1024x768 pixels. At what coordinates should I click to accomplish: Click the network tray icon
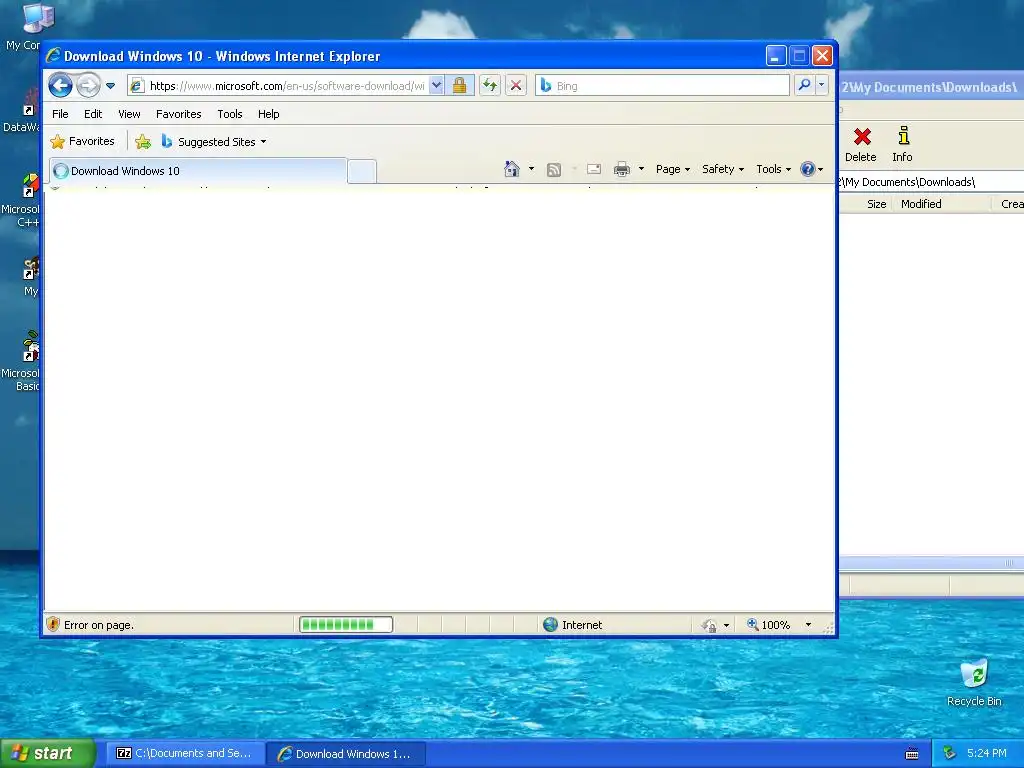pyautogui.click(x=949, y=754)
